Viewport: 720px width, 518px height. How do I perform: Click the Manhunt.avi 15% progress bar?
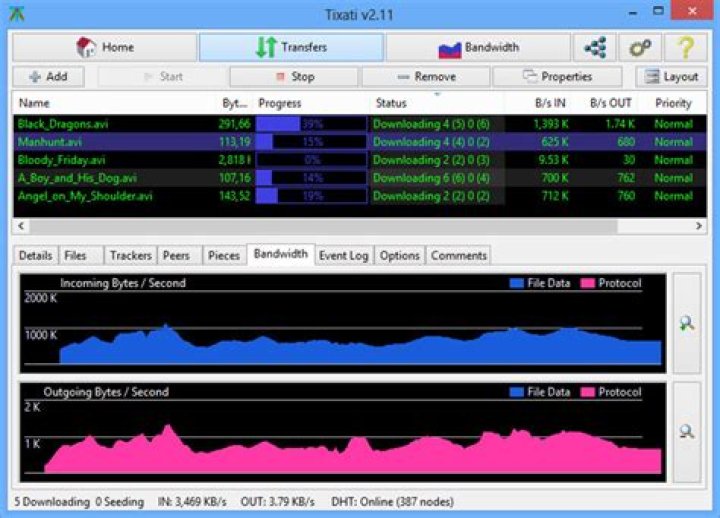pyautogui.click(x=311, y=142)
